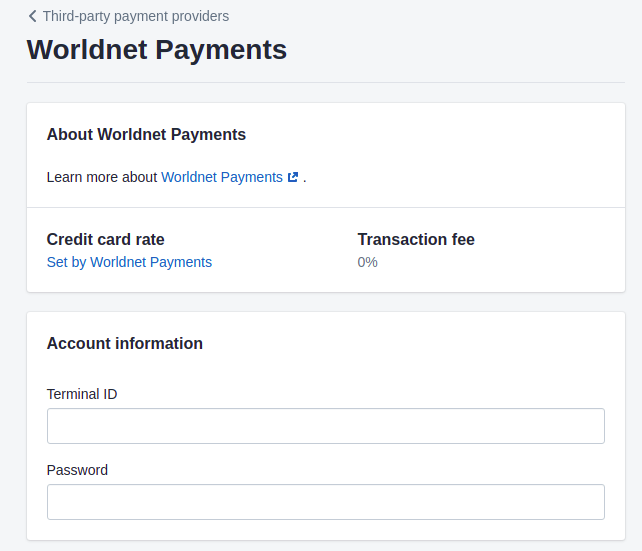The image size is (642, 551).
Task: Click the Transaction fee label
Action: (416, 239)
